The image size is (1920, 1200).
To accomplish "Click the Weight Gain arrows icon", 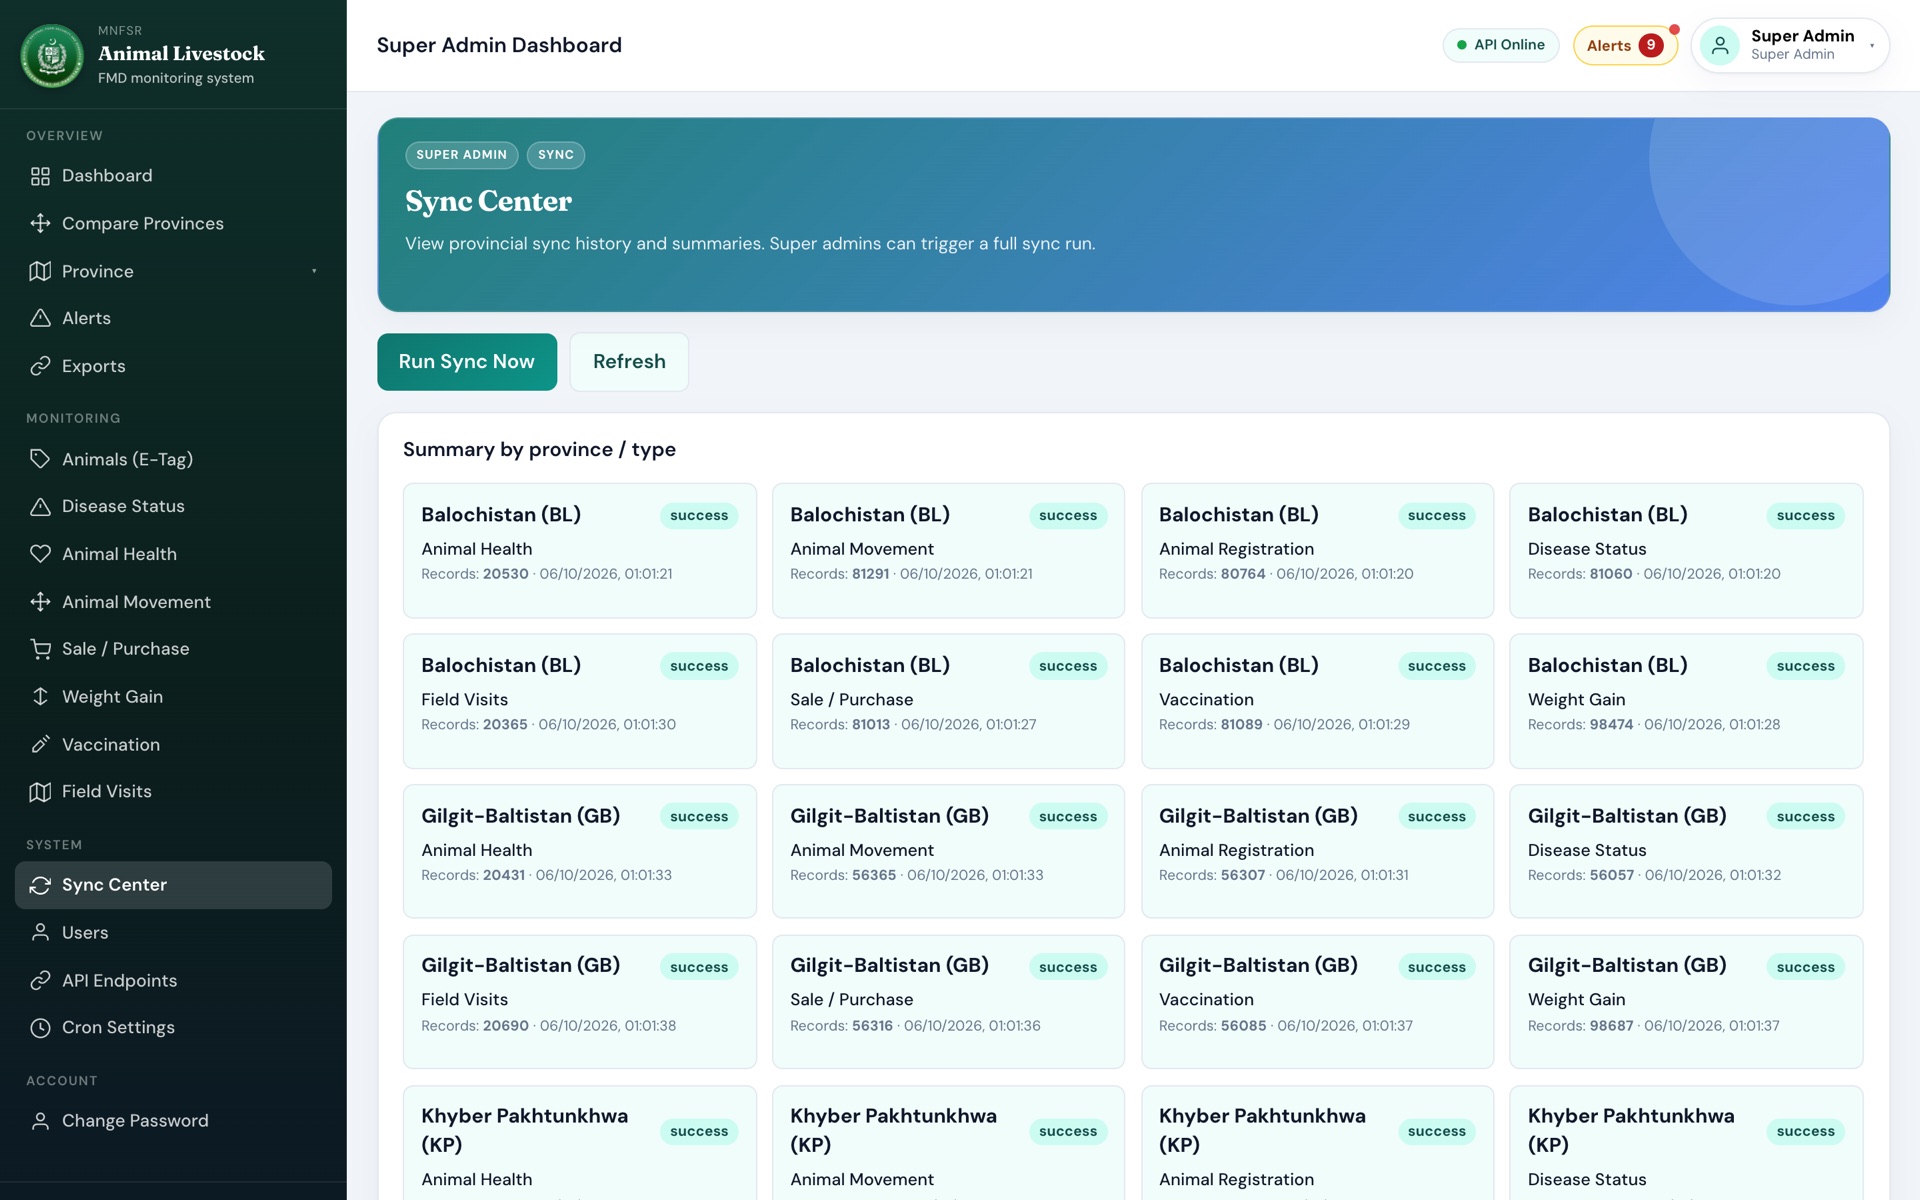I will (x=40, y=697).
